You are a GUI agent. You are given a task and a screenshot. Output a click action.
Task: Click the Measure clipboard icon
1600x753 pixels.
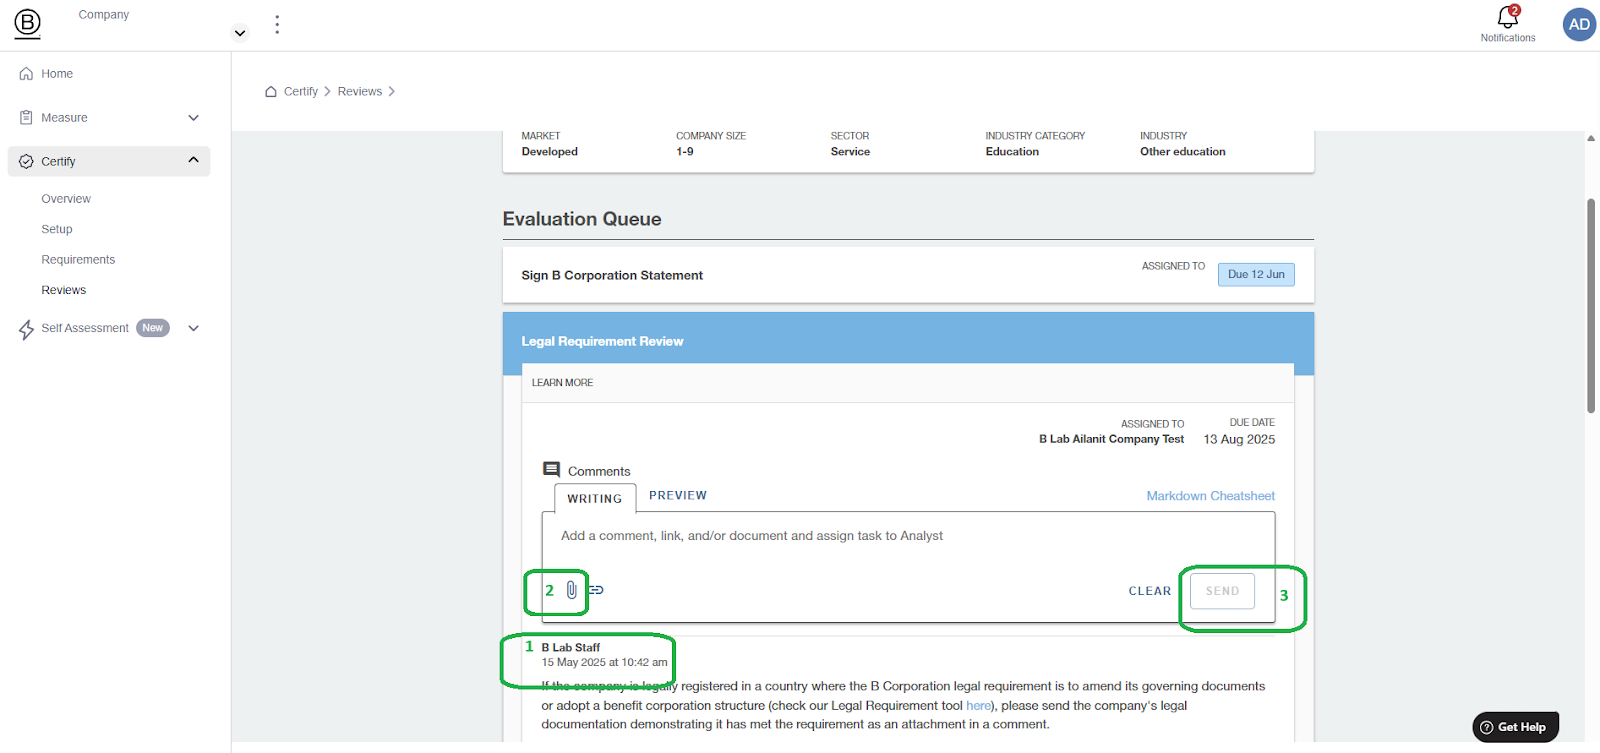26,118
